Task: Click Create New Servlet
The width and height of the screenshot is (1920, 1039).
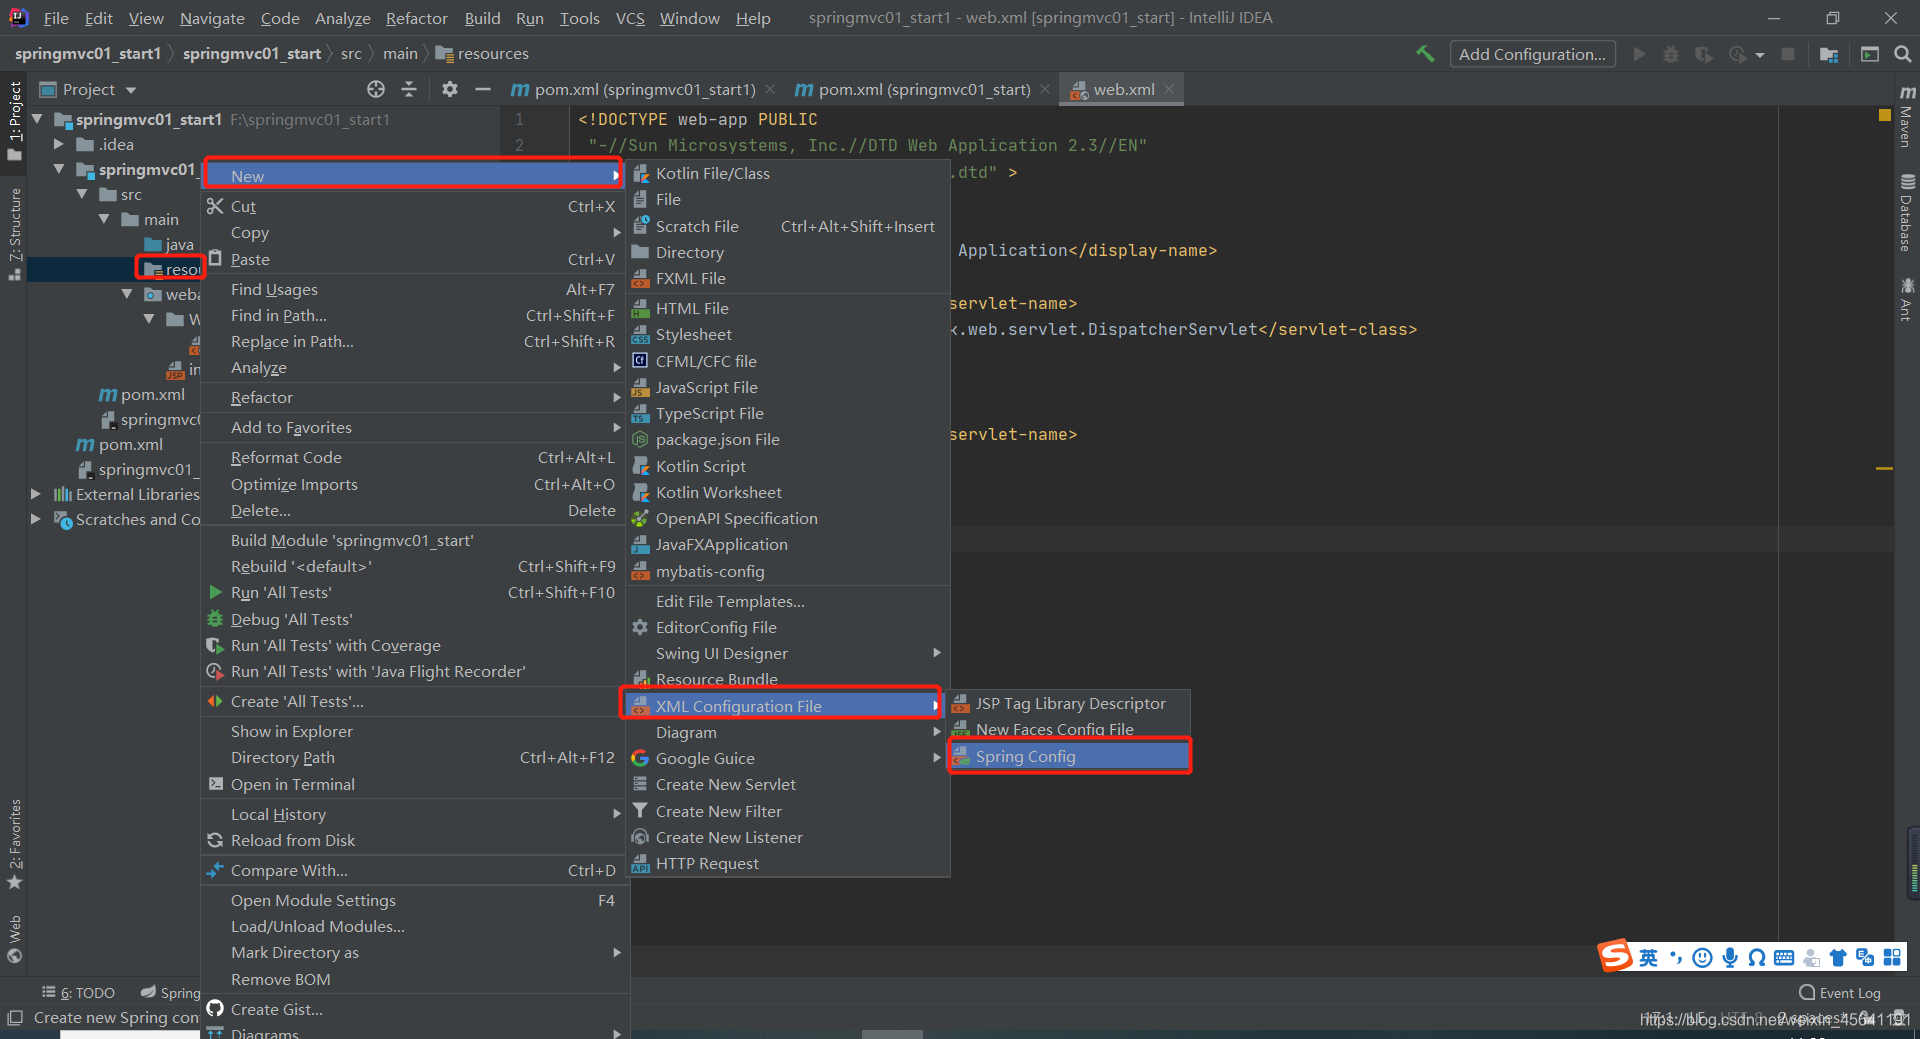Action: pos(787,784)
